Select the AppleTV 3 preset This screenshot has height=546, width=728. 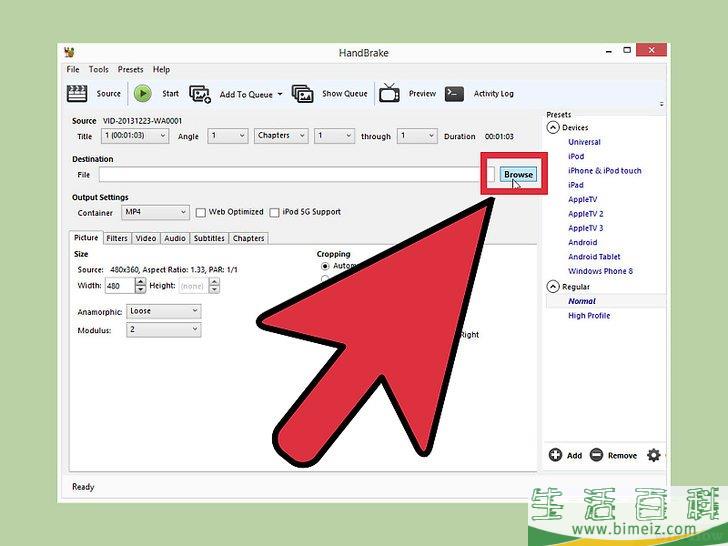586,228
